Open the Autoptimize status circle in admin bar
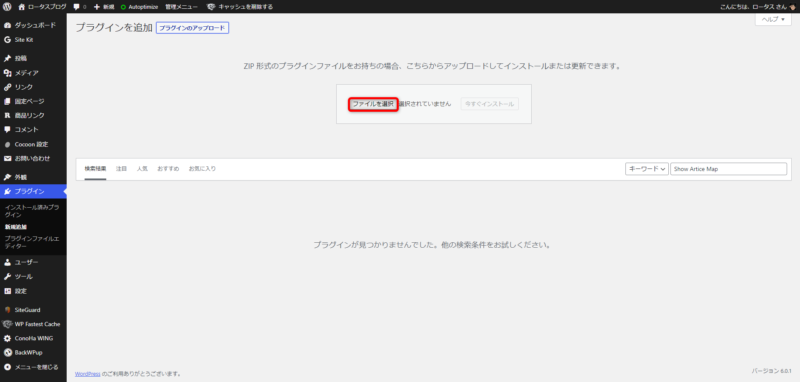 pos(123,7)
